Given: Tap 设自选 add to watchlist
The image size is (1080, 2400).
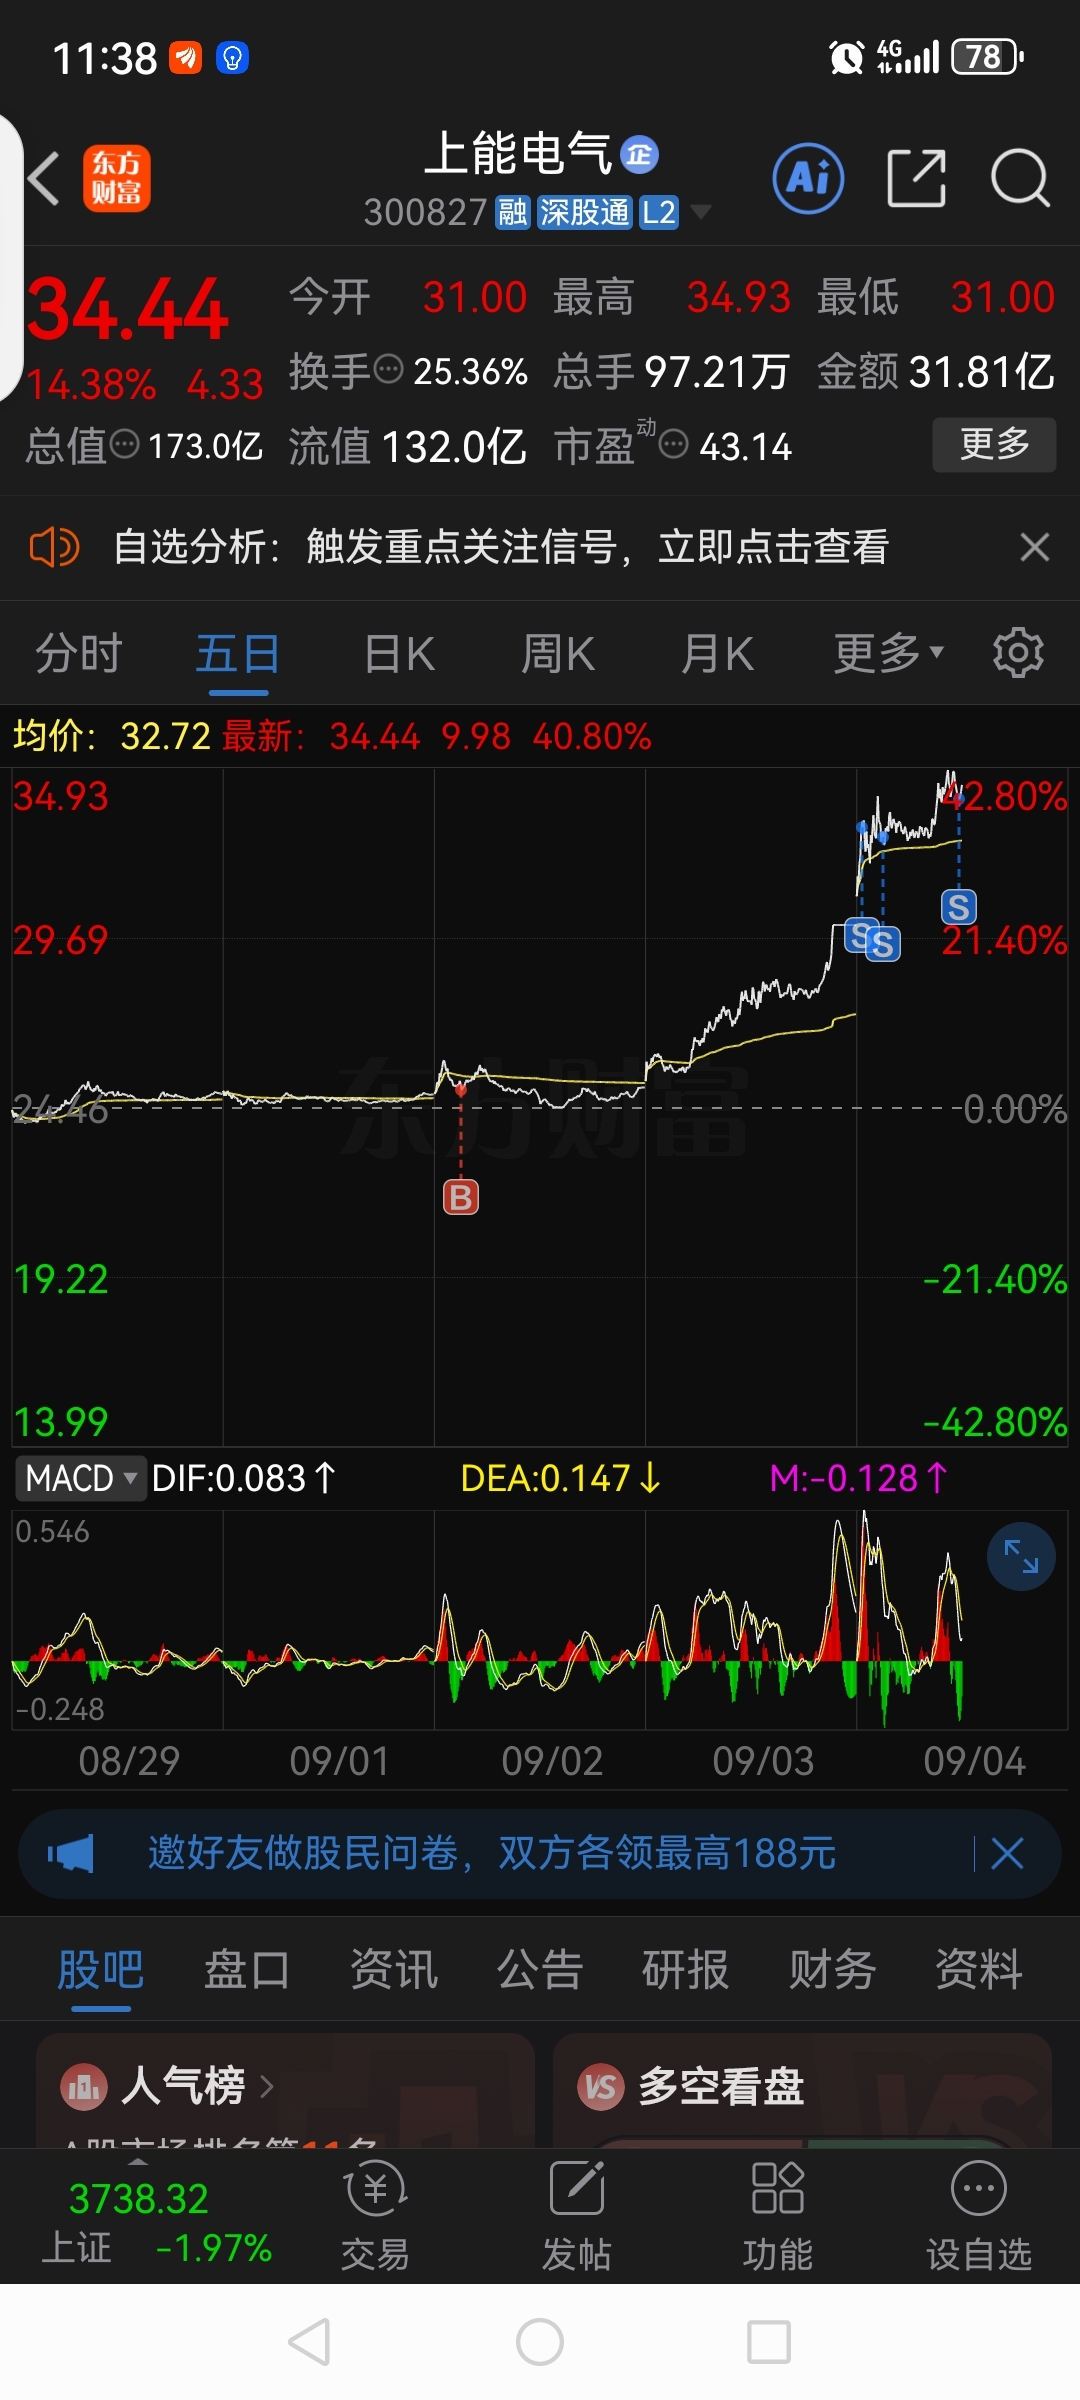Looking at the screenshot, I should pos(979,2215).
